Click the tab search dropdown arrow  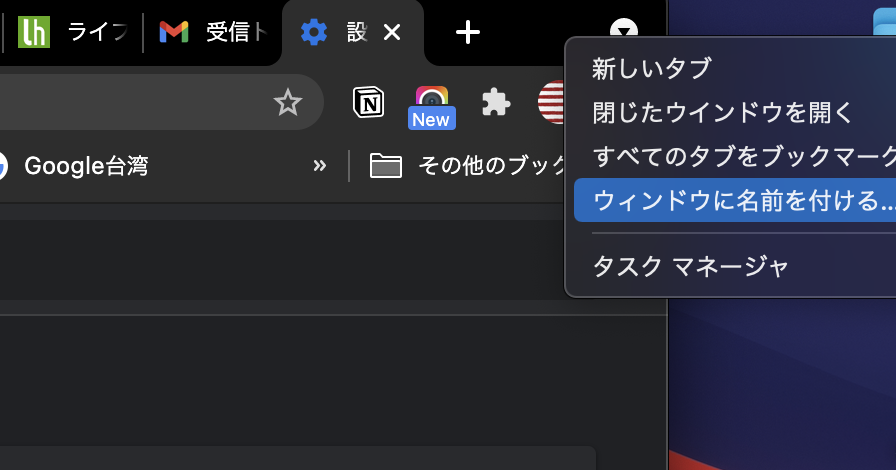(623, 29)
